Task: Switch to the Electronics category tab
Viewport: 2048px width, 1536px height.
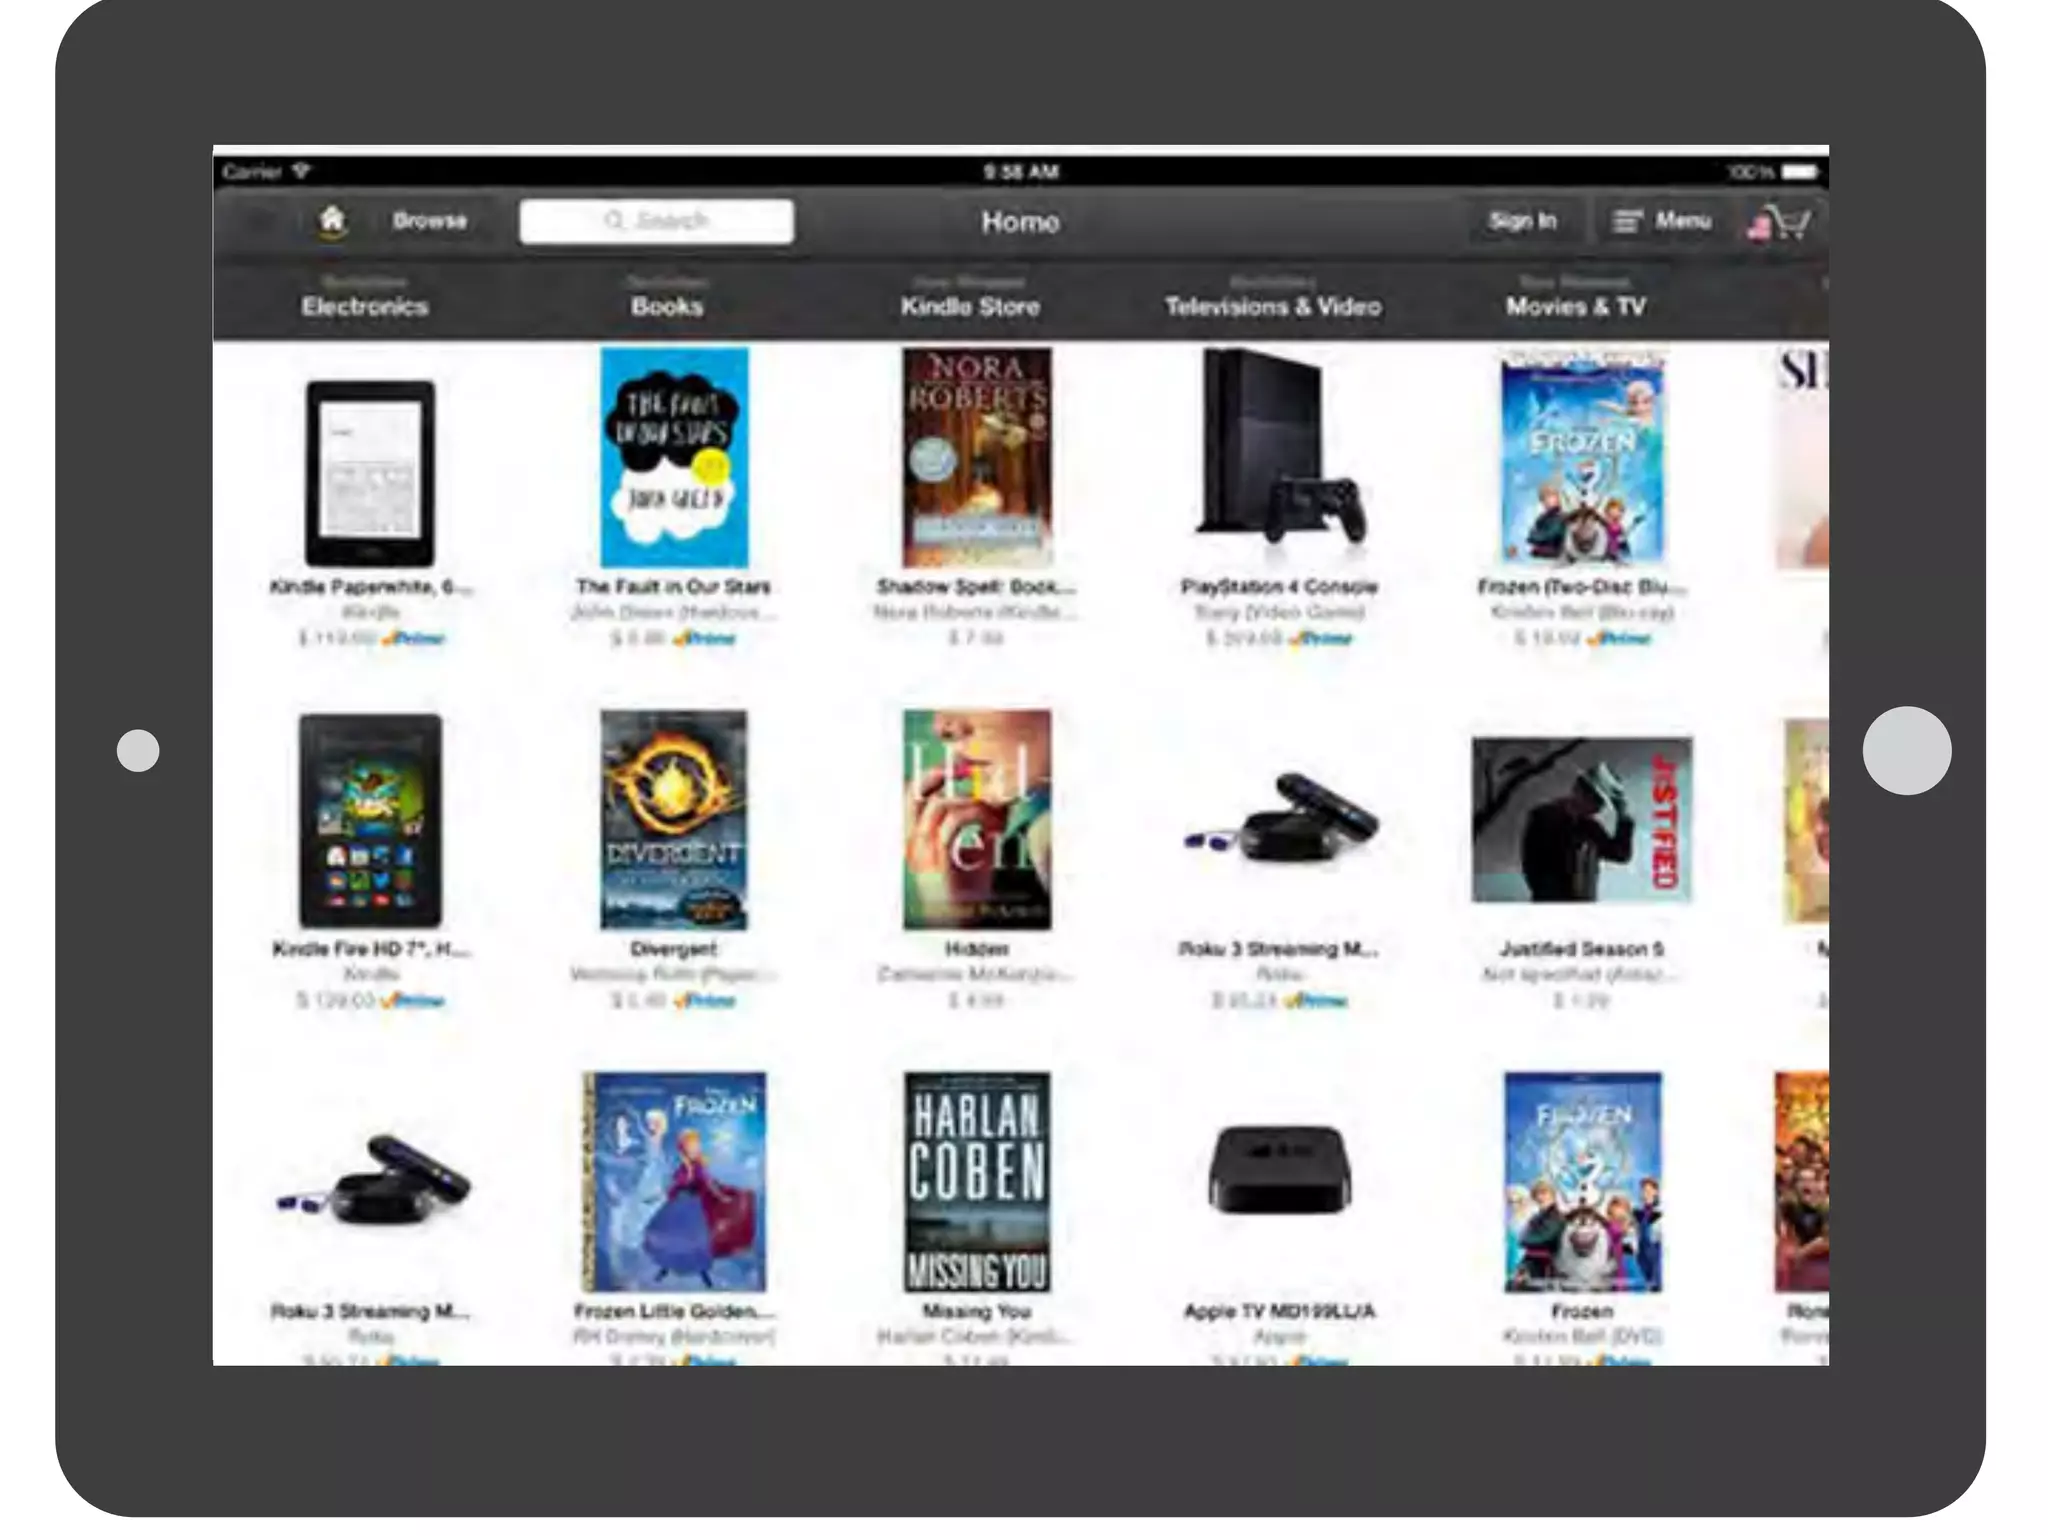Action: pyautogui.click(x=365, y=305)
